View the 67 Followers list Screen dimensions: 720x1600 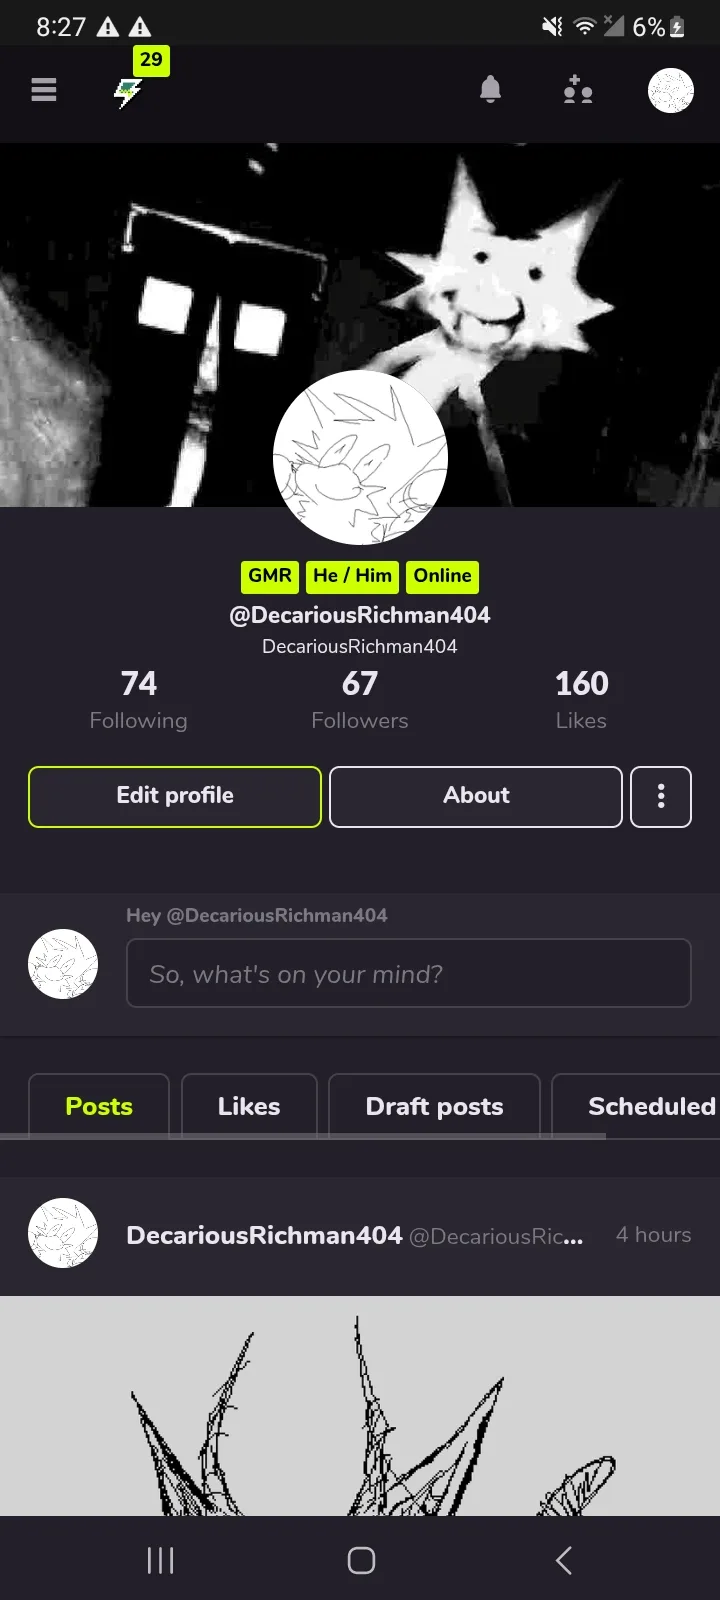tap(360, 700)
